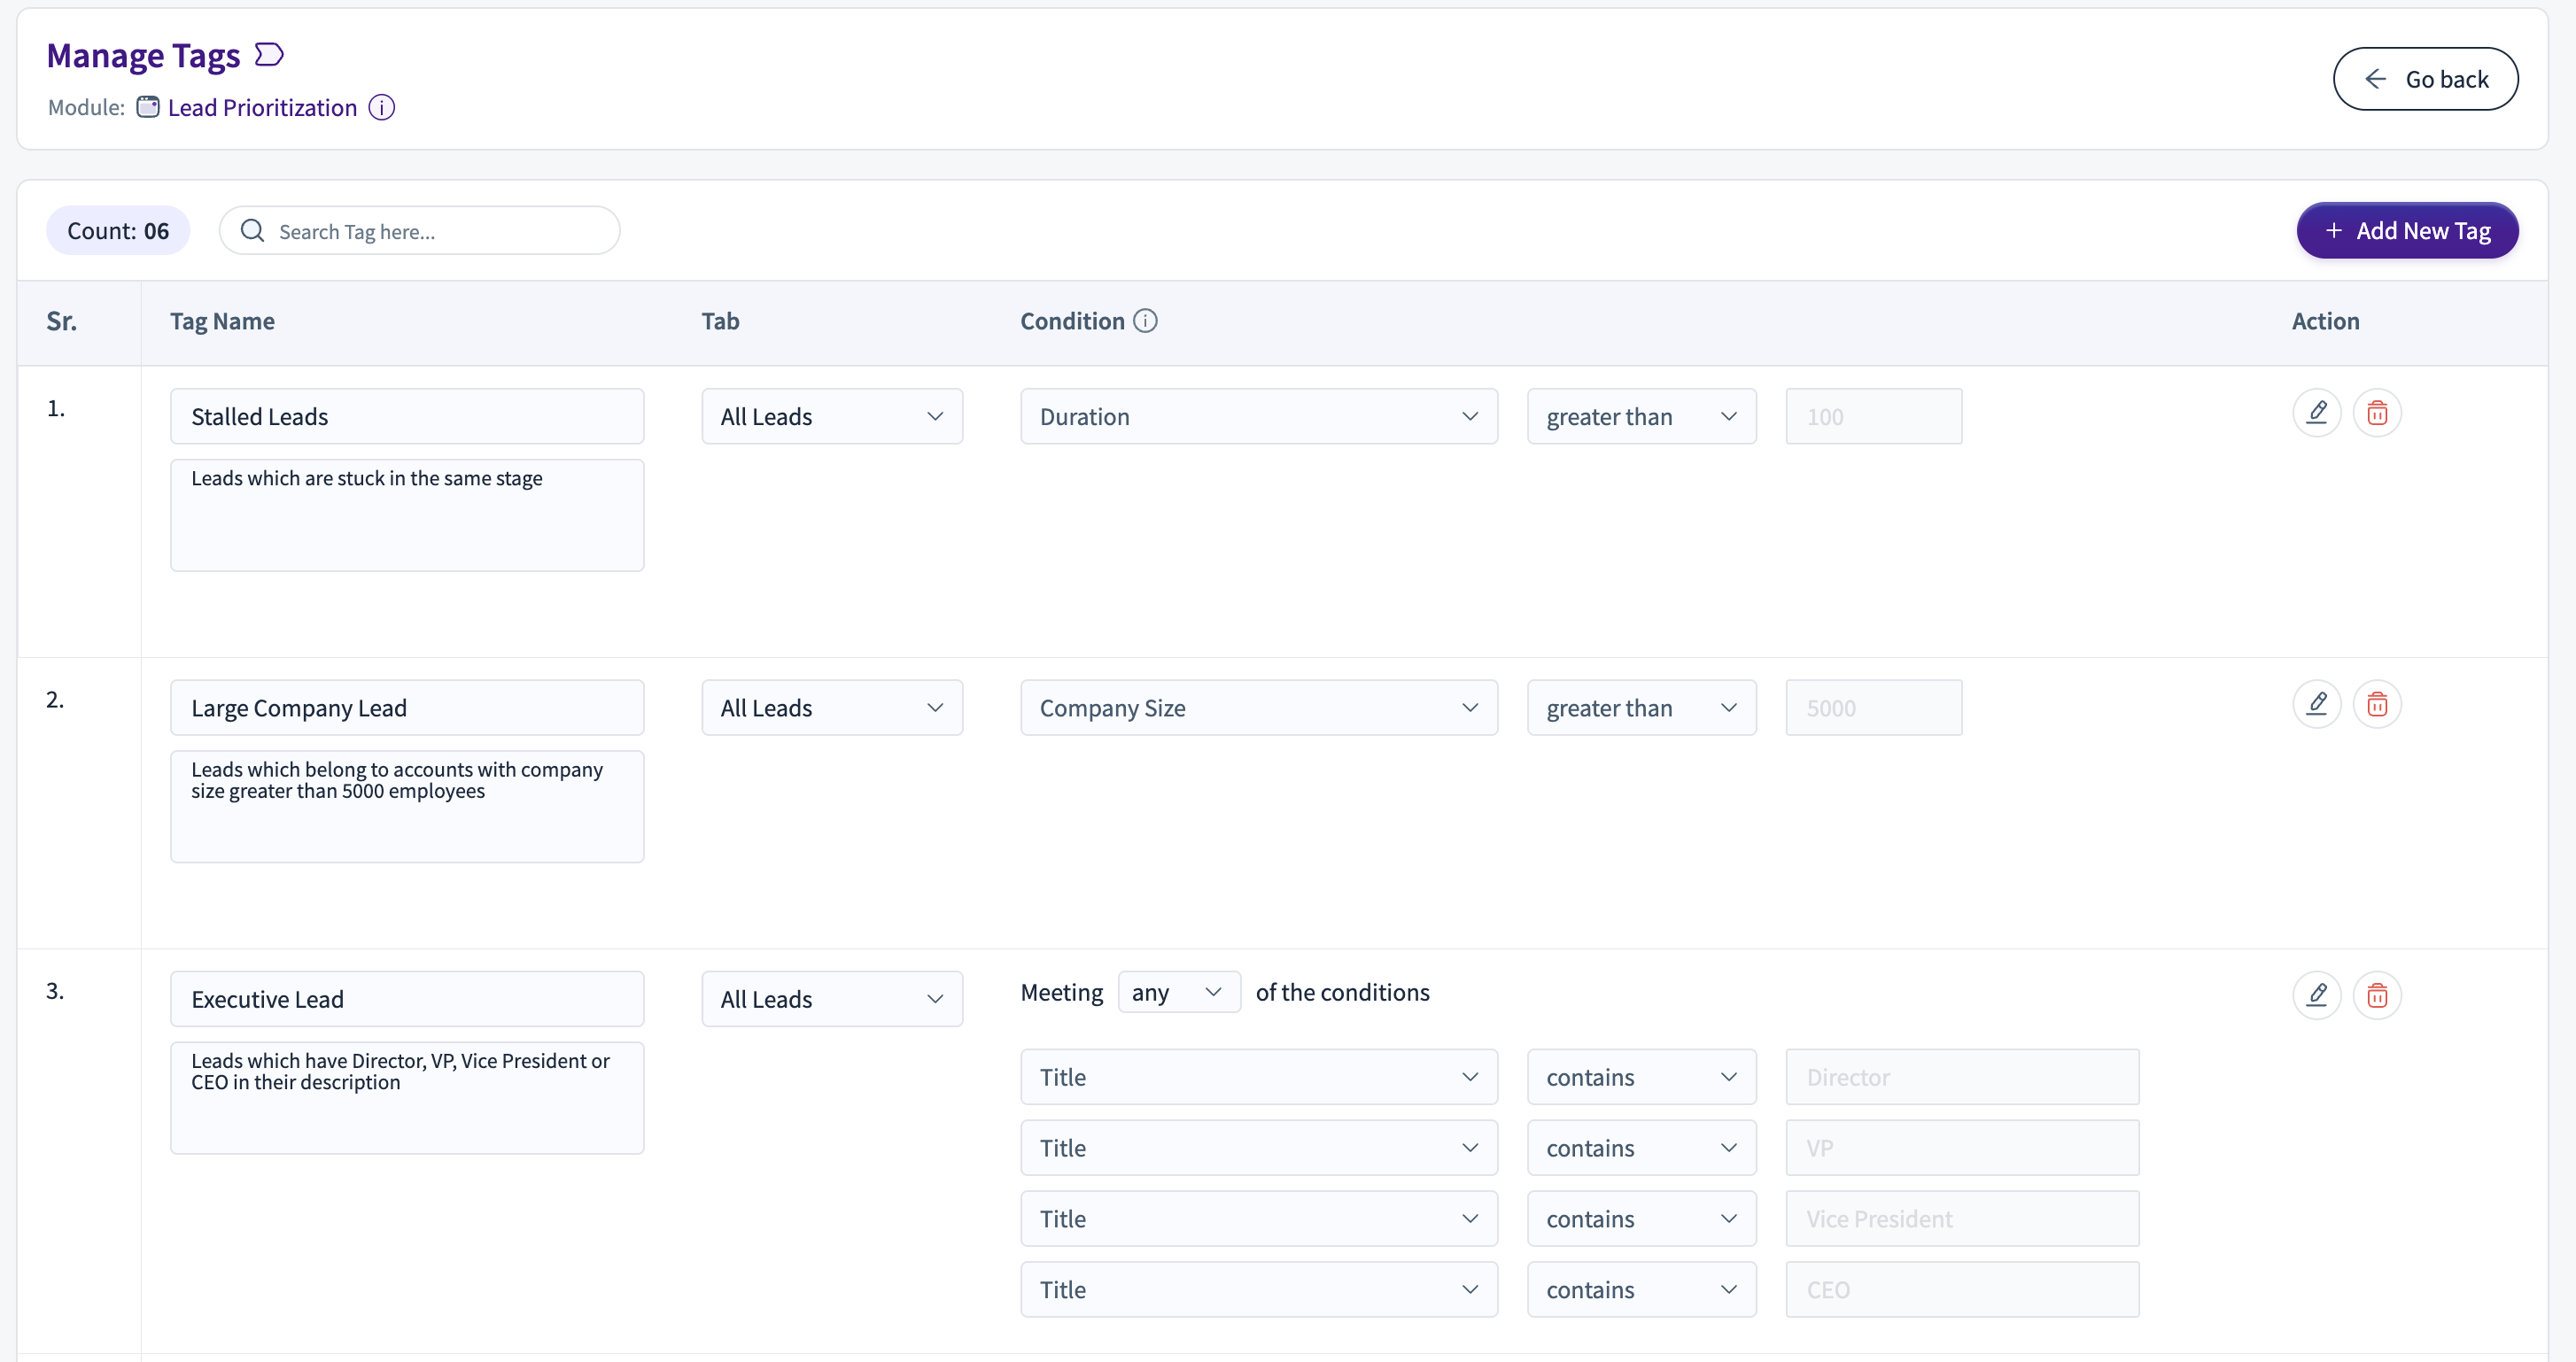Open the Lead Prioritization module link
The width and height of the screenshot is (2576, 1362).
(262, 107)
